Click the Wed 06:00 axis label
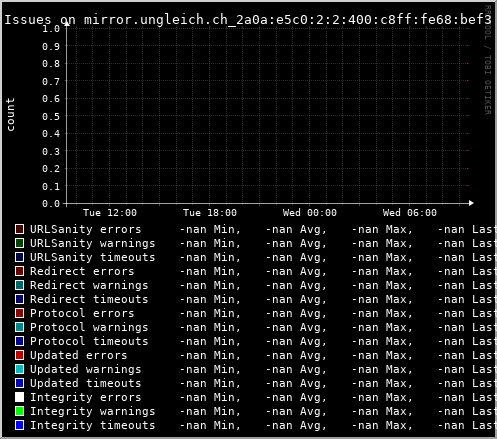Image resolution: width=497 pixels, height=439 pixels. pos(410,213)
